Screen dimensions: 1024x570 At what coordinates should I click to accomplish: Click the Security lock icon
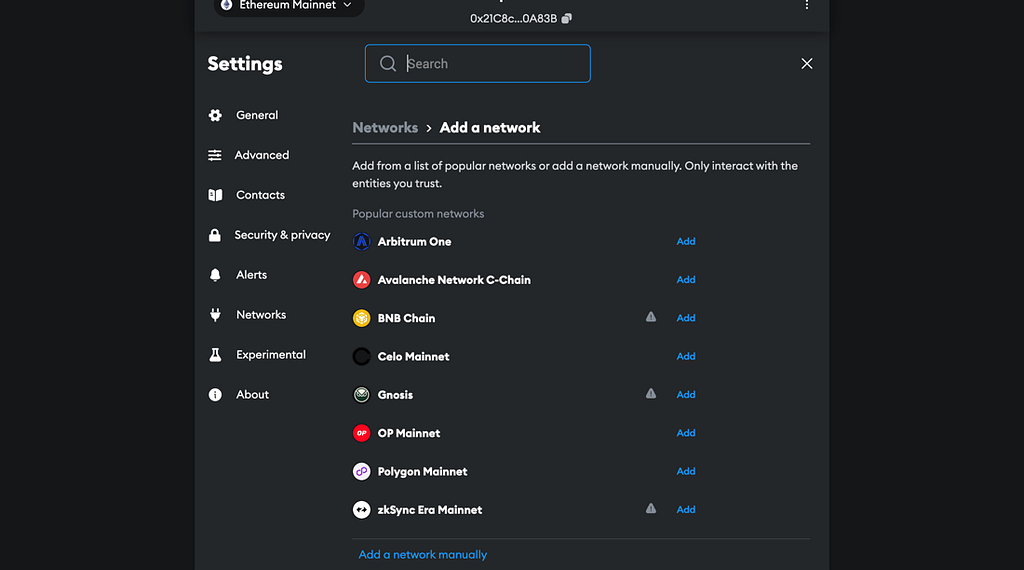(215, 235)
